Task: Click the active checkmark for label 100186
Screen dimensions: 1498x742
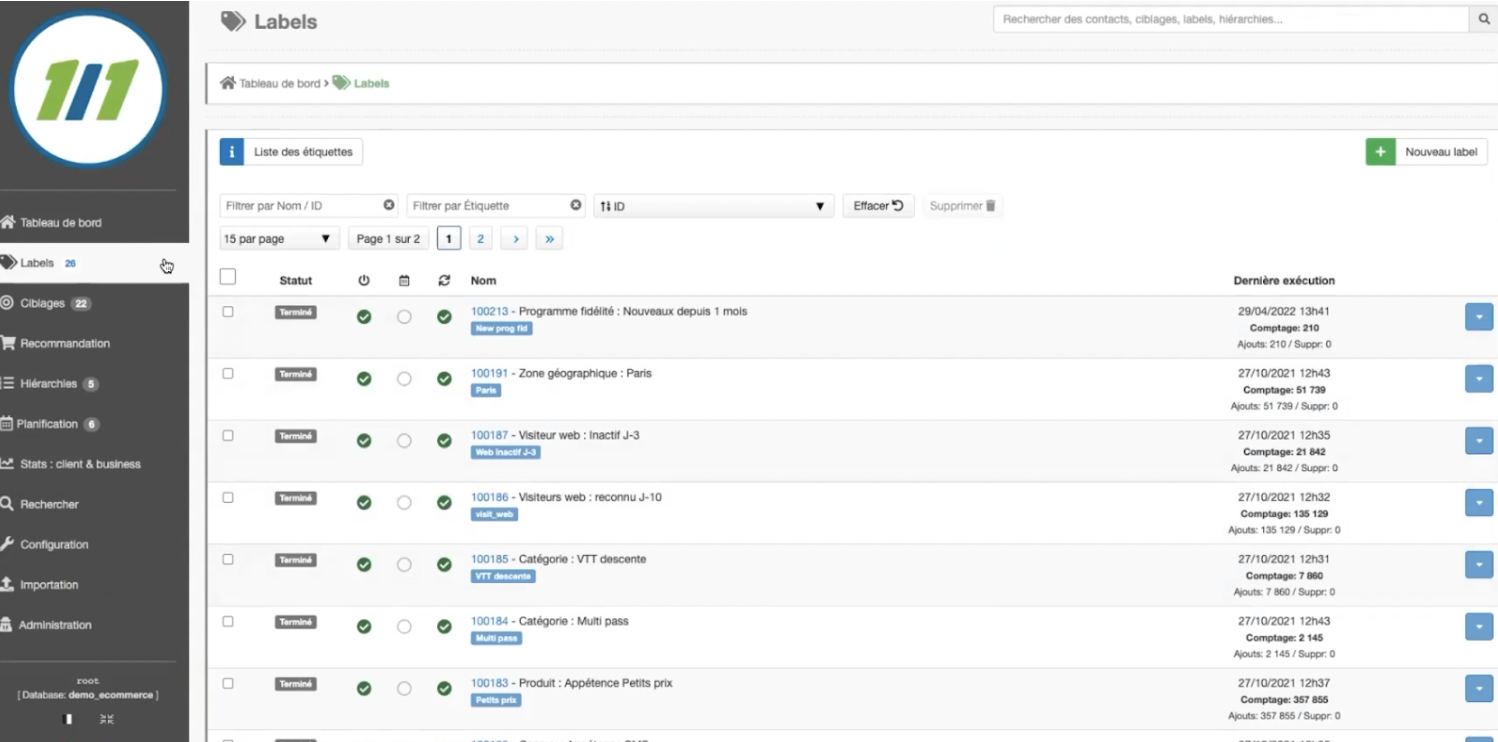Action: [x=364, y=503]
